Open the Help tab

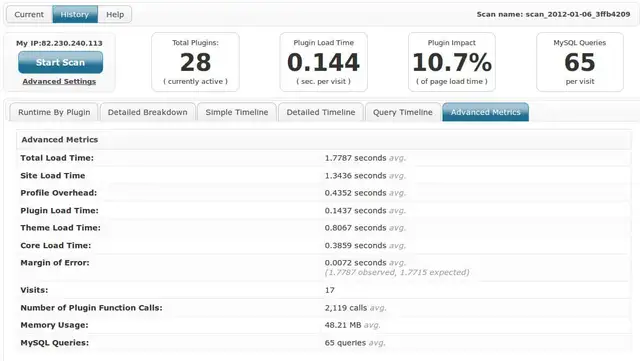[115, 14]
